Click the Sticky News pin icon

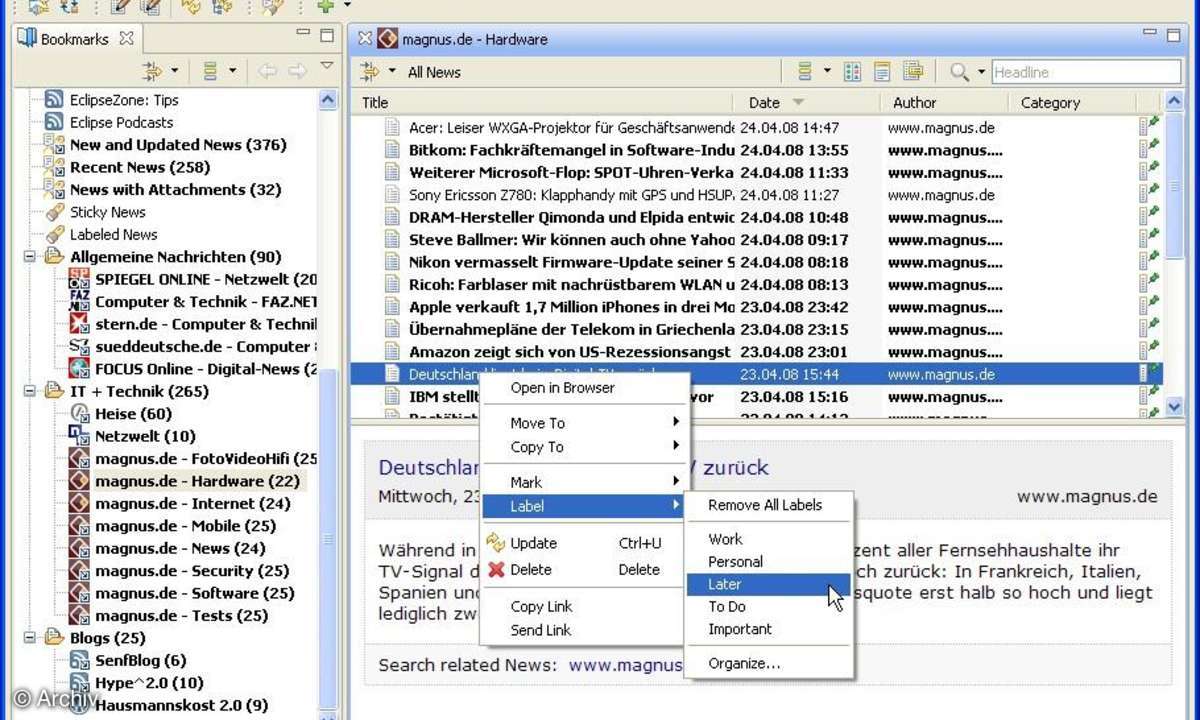[54, 212]
